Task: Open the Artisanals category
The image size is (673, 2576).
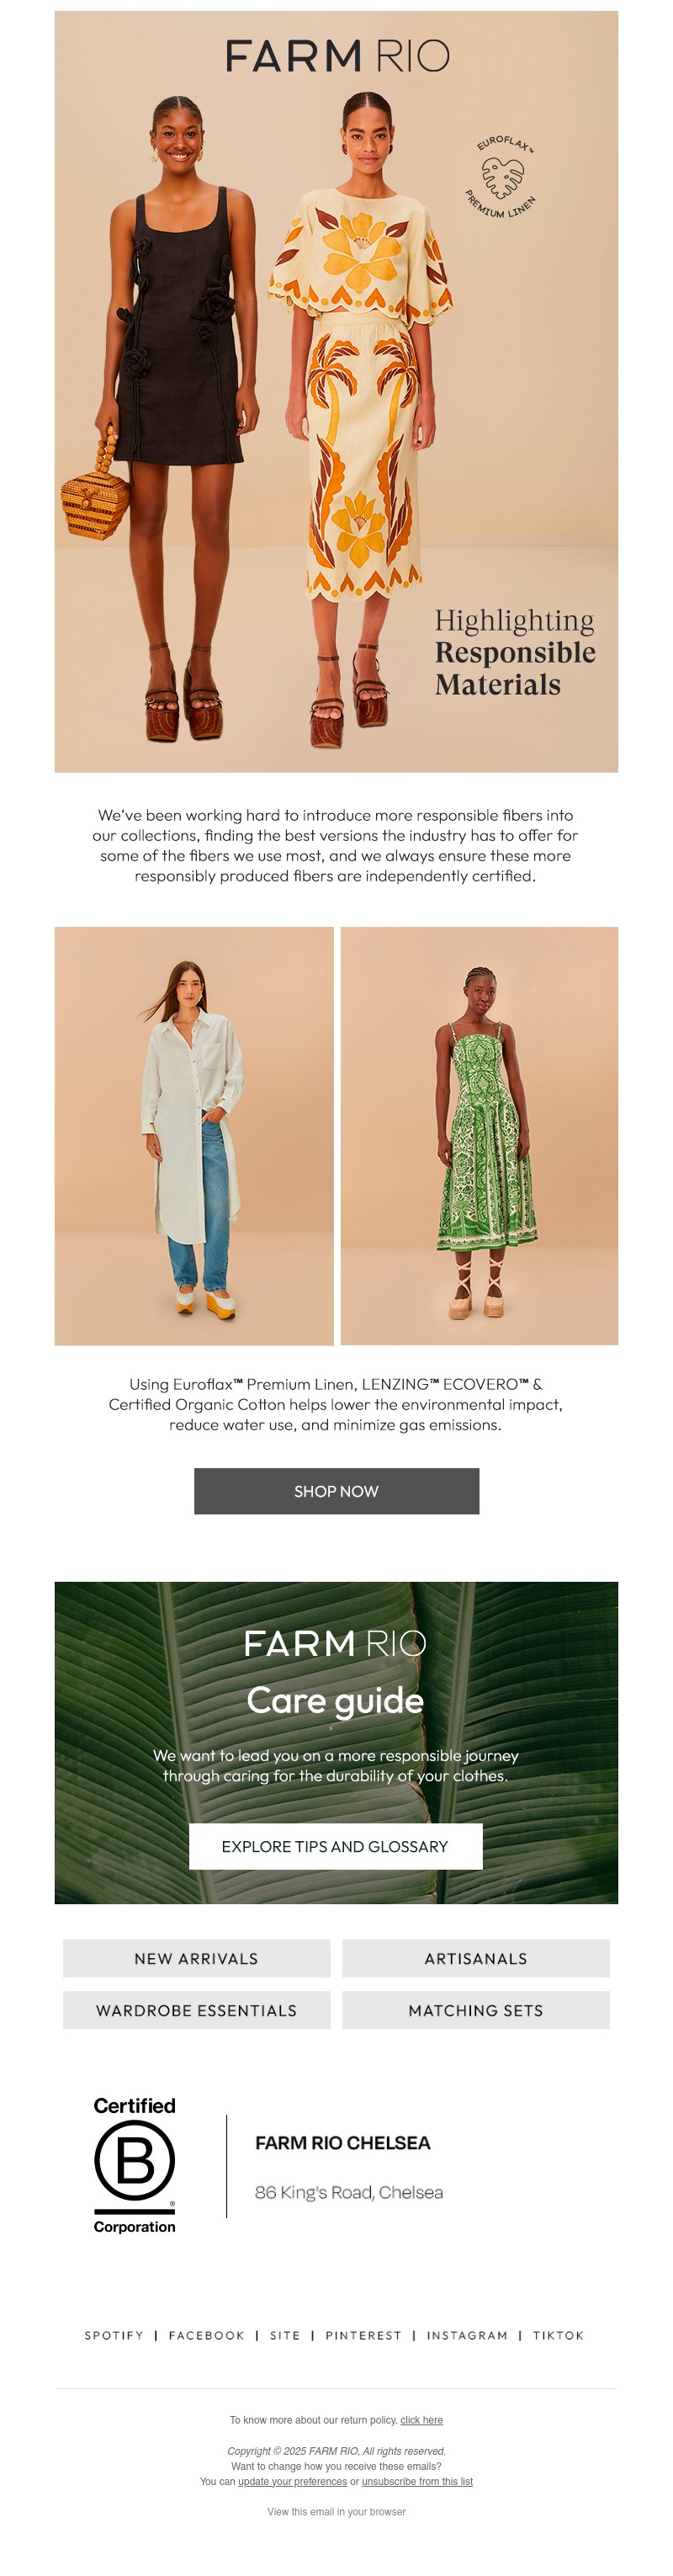Action: pos(476,1958)
